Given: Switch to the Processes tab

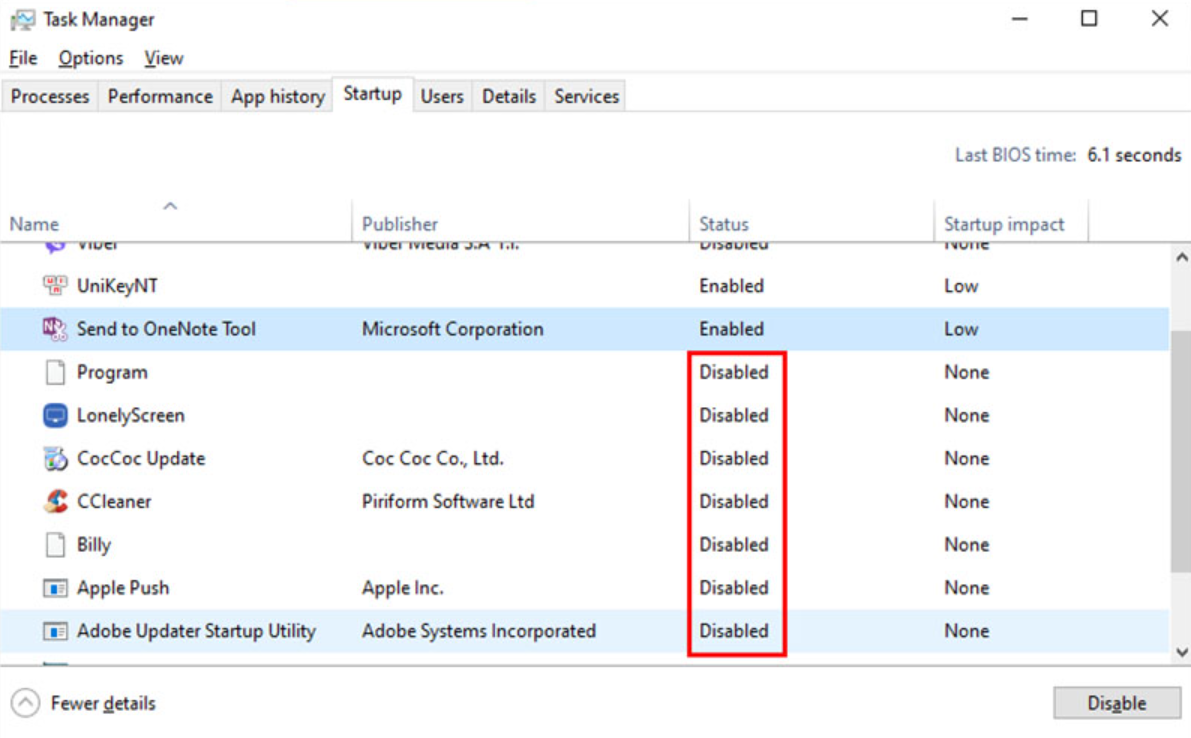Looking at the screenshot, I should (49, 96).
